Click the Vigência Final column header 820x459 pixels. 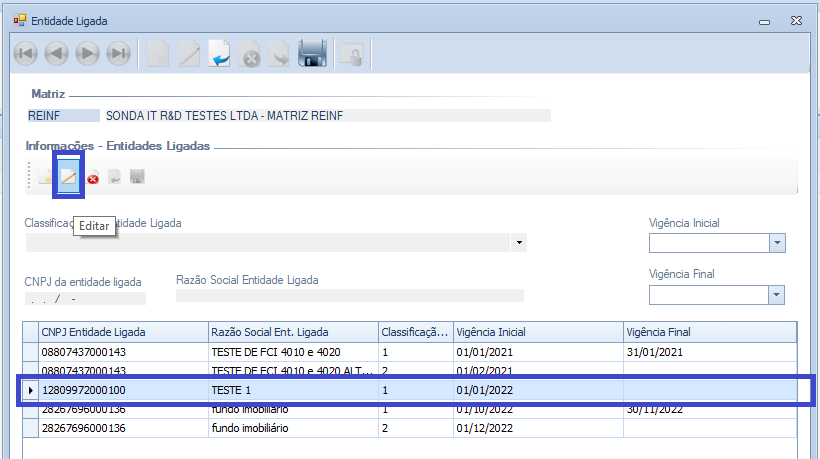(708, 332)
